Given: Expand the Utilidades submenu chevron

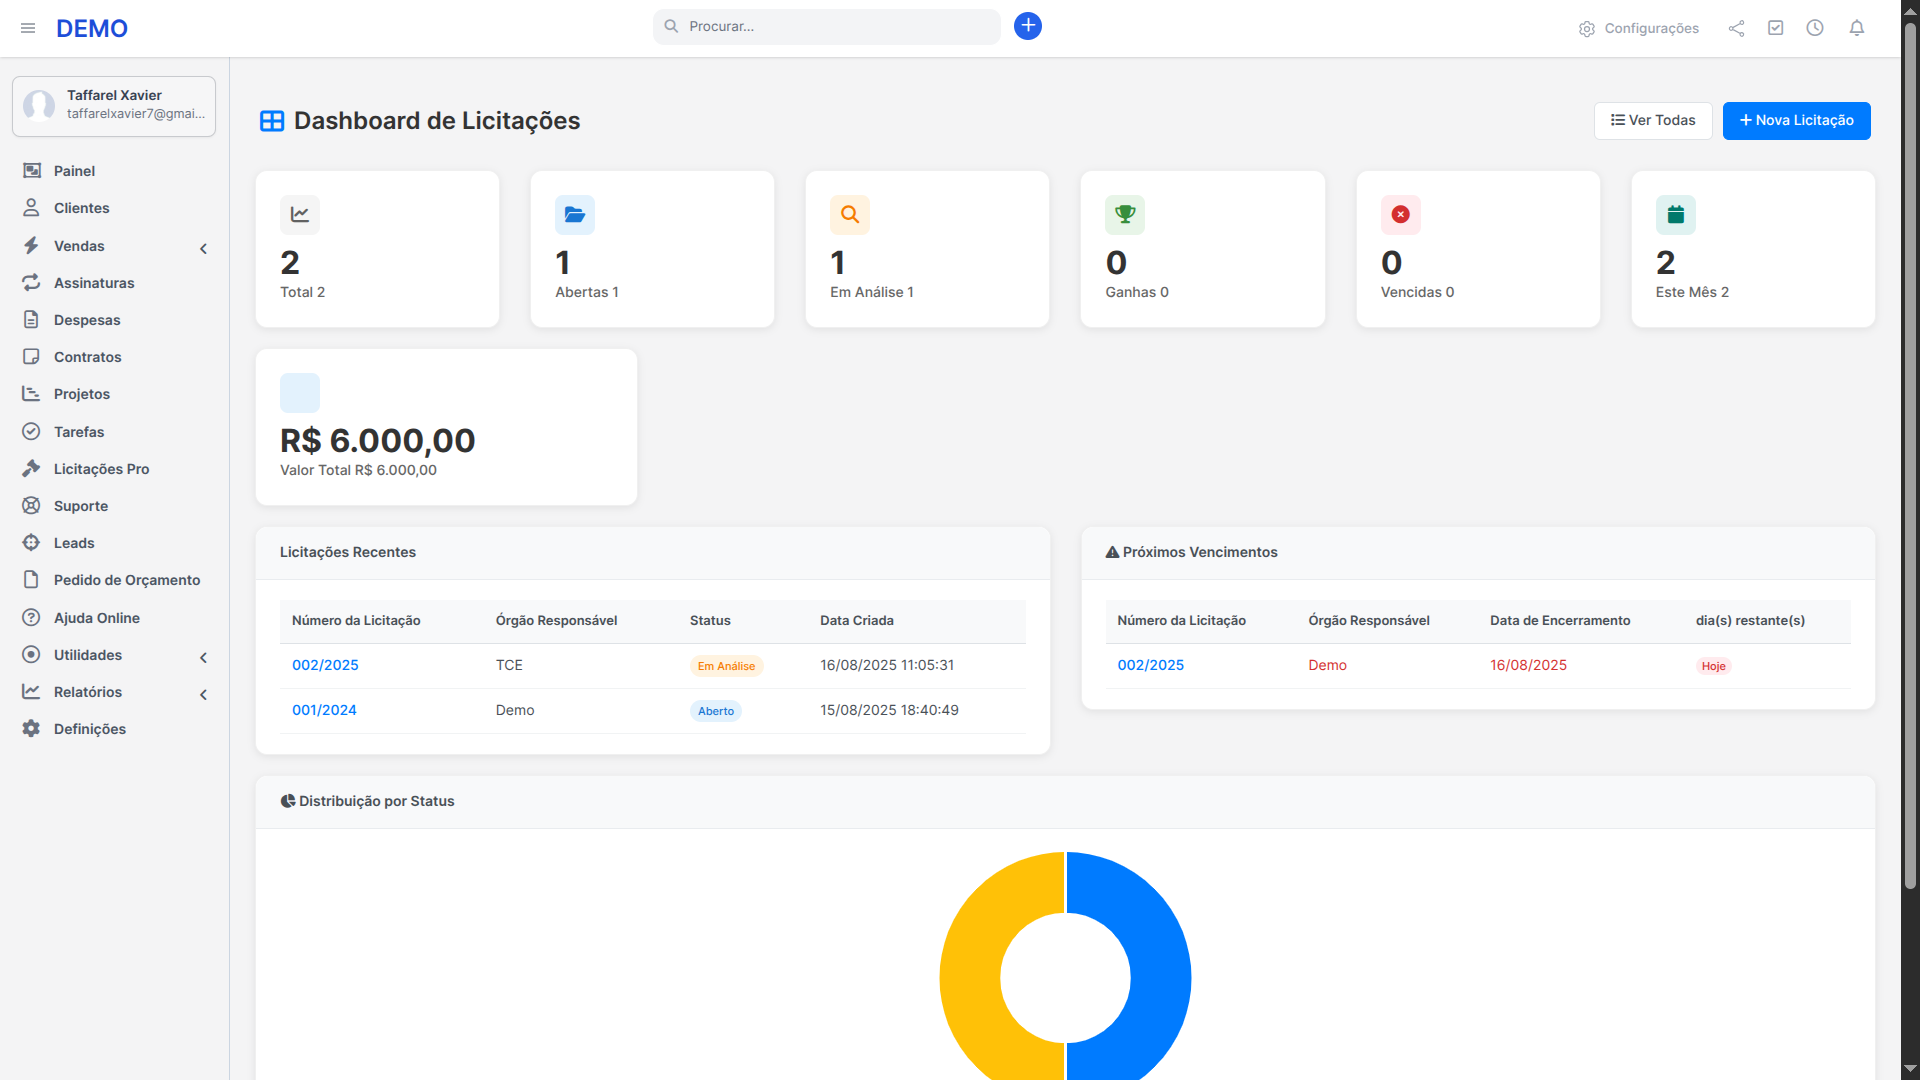Looking at the screenshot, I should click(204, 657).
